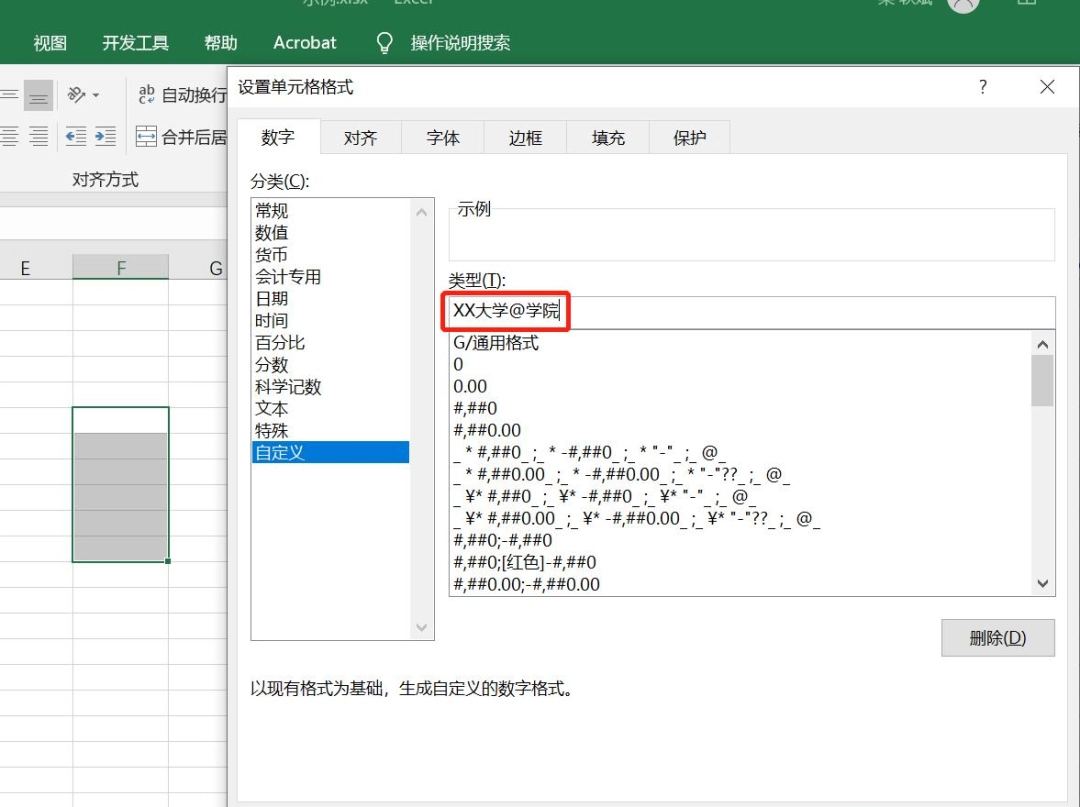Image resolution: width=1080 pixels, height=807 pixels.
Task: Select 数值 category
Action: click(331, 233)
